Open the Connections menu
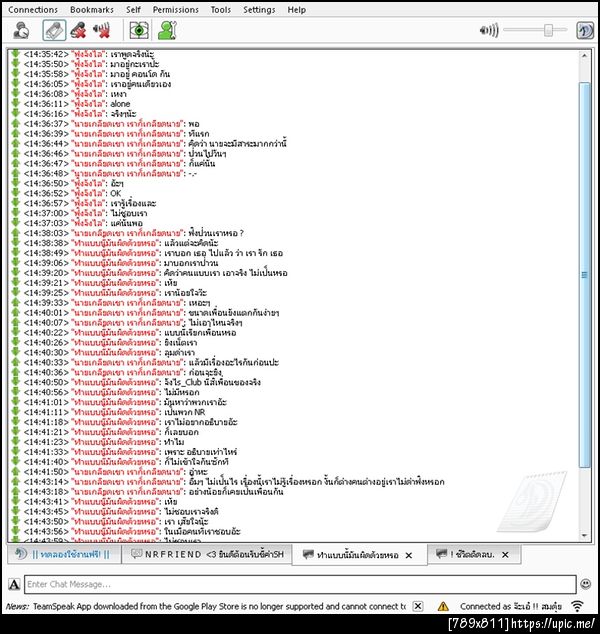This screenshot has height=634, width=600. click(x=33, y=10)
